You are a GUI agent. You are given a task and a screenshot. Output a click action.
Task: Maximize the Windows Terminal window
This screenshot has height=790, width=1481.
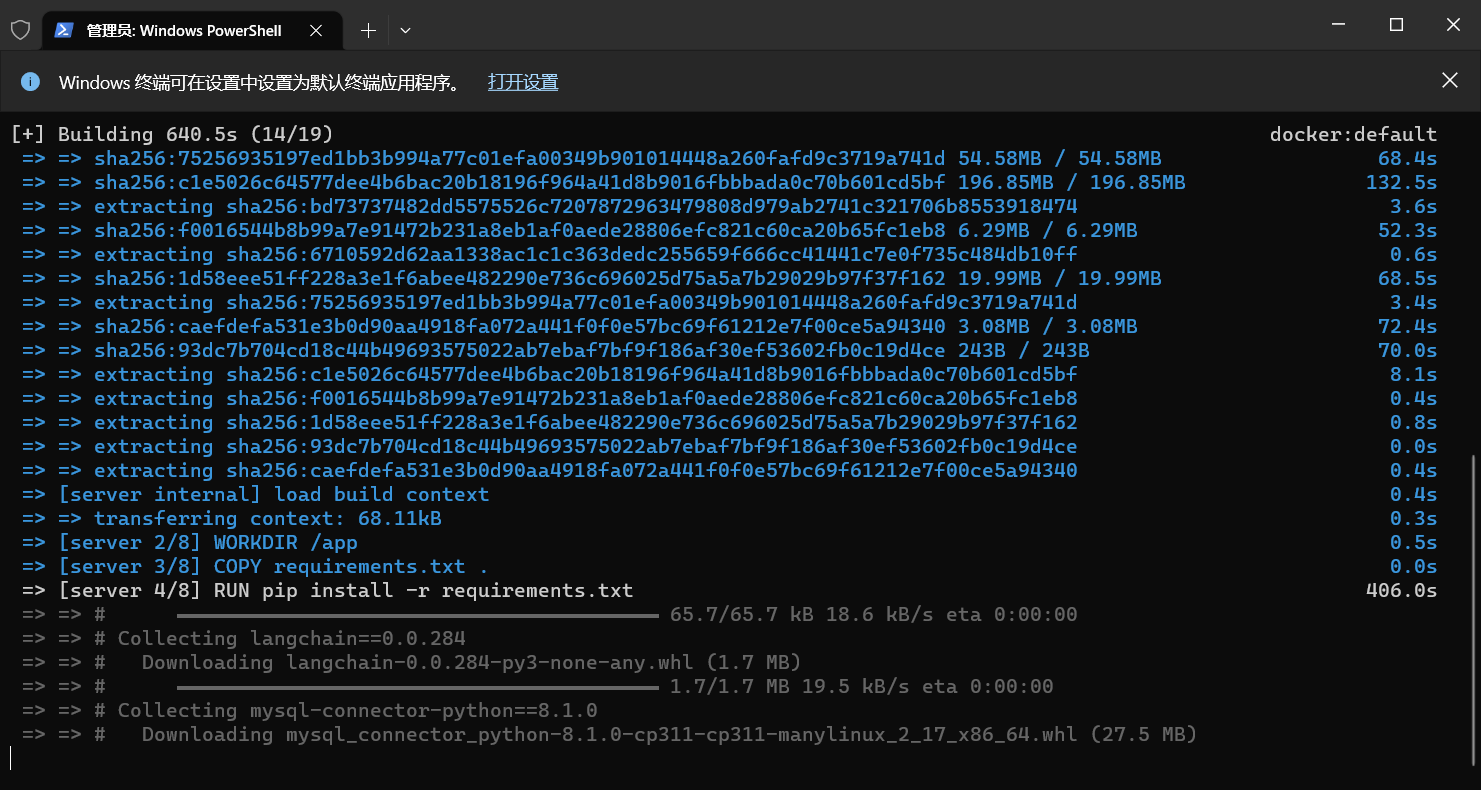[1396, 25]
